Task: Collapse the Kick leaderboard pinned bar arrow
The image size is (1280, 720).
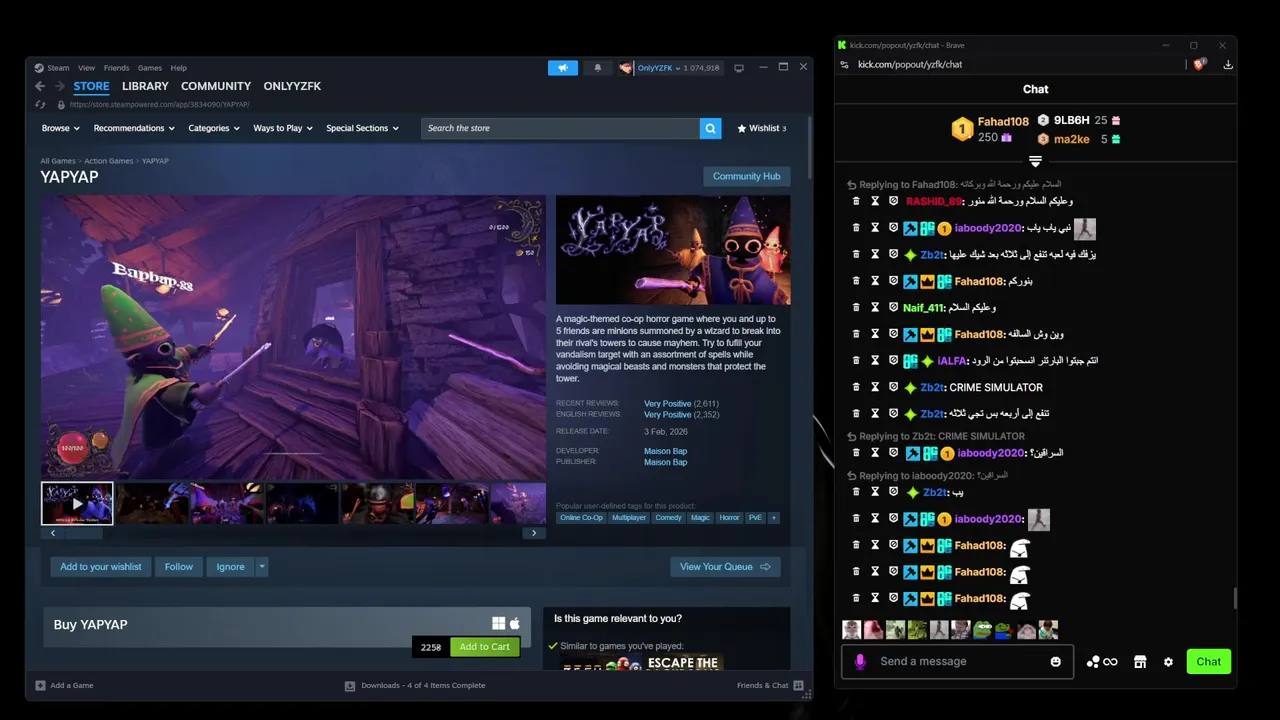Action: (1036, 161)
